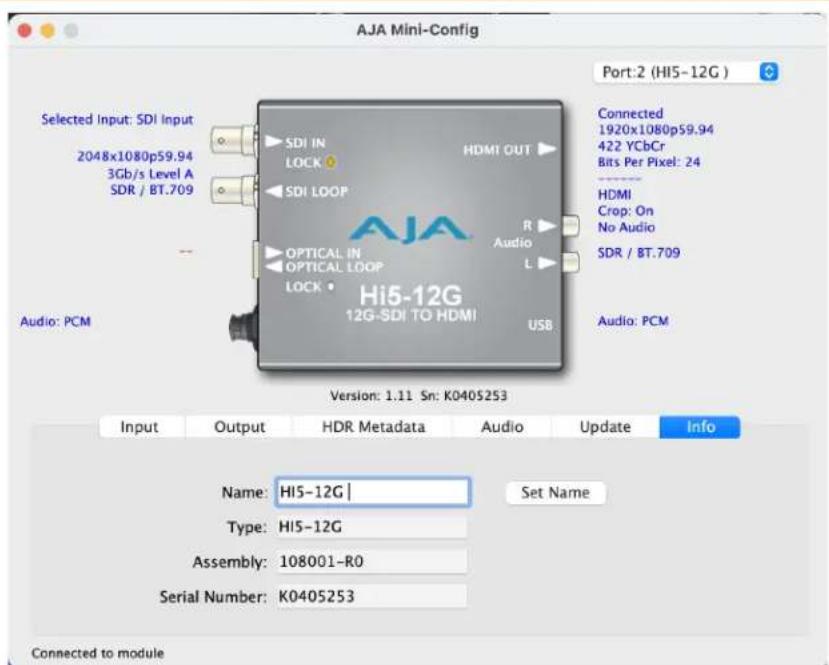Click the '422 YCbCr' text
829x665 pixels.
631,146
